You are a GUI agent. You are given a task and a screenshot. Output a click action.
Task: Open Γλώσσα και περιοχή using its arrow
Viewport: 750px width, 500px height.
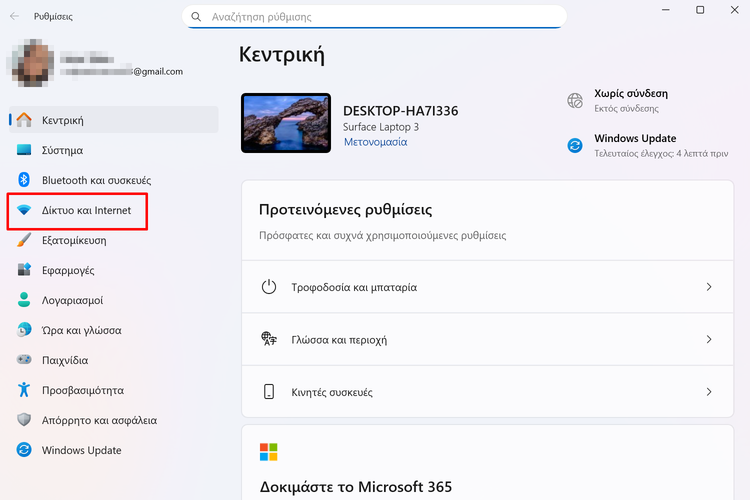pyautogui.click(x=708, y=340)
